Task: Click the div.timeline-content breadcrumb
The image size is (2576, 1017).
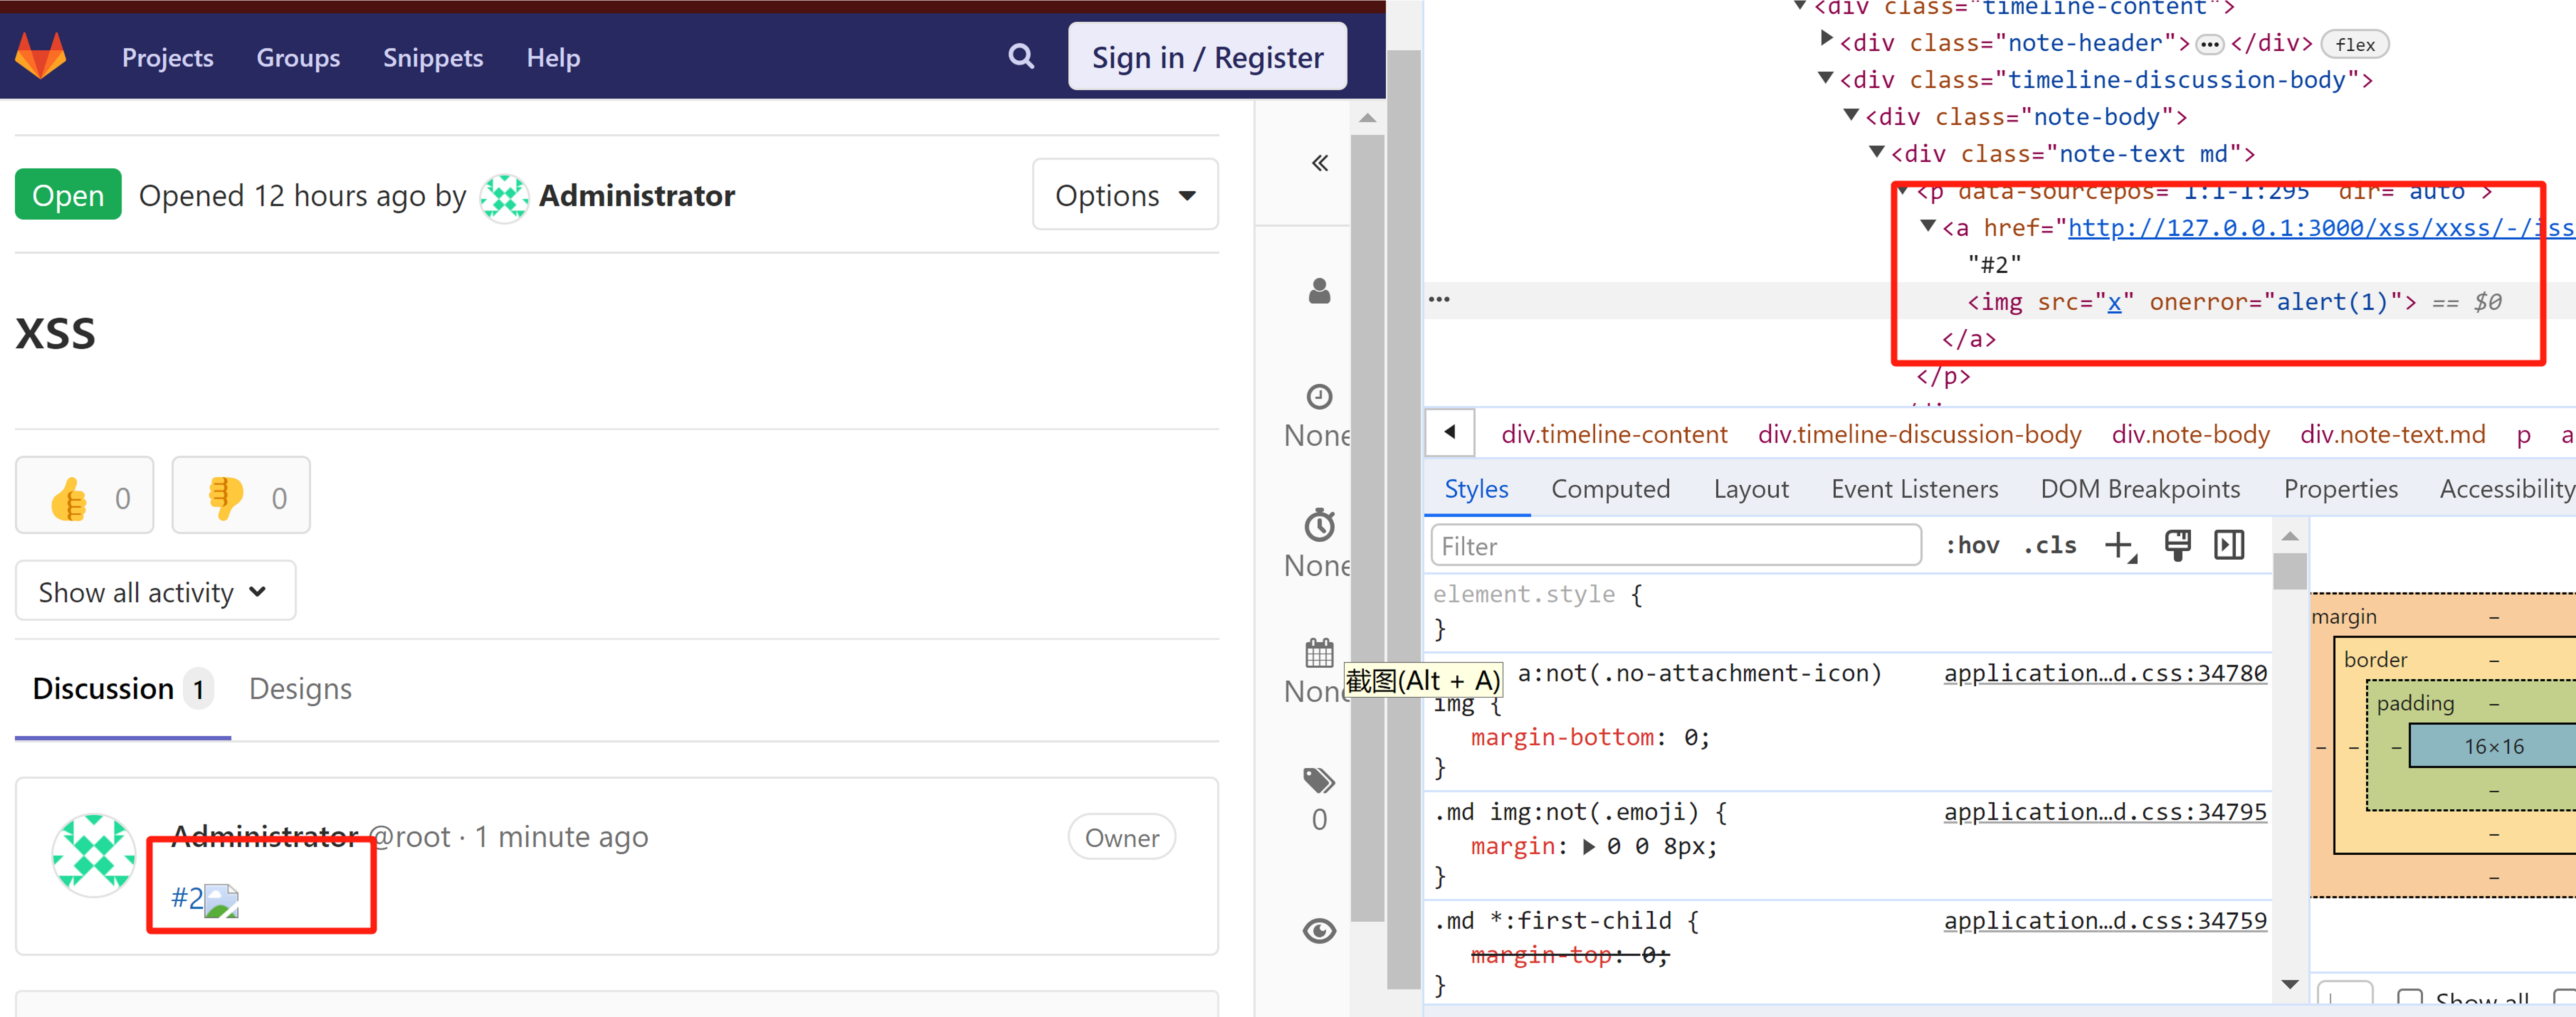Action: [x=1614, y=434]
